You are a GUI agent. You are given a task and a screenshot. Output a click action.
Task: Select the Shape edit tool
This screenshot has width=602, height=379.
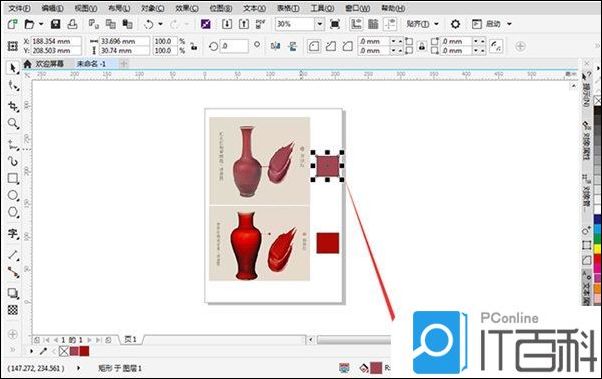tap(13, 86)
